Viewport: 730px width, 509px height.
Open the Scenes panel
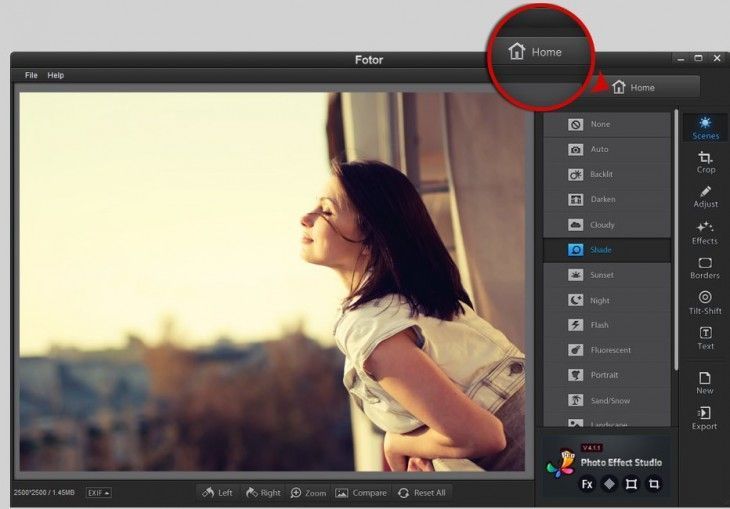point(705,128)
